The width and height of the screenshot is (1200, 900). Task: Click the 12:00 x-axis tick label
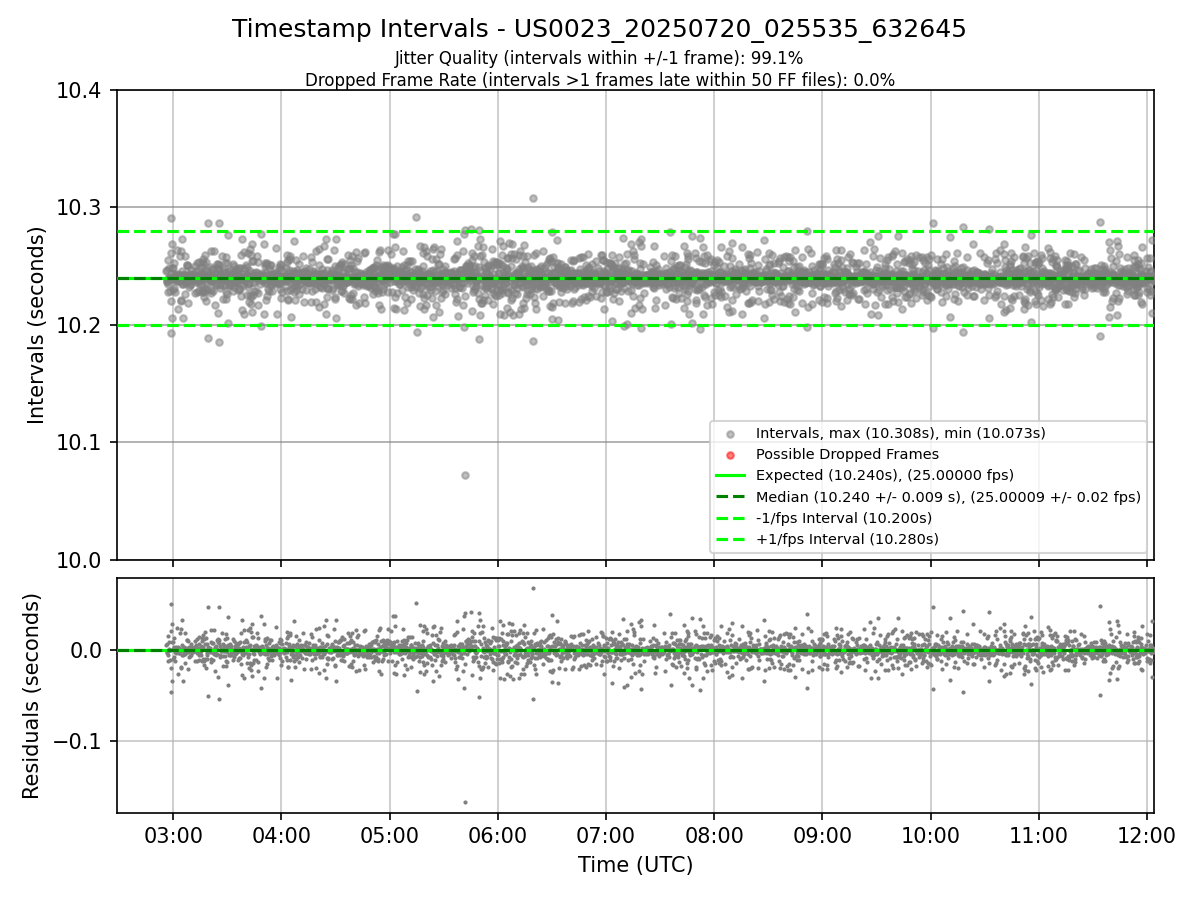pyautogui.click(x=1147, y=835)
